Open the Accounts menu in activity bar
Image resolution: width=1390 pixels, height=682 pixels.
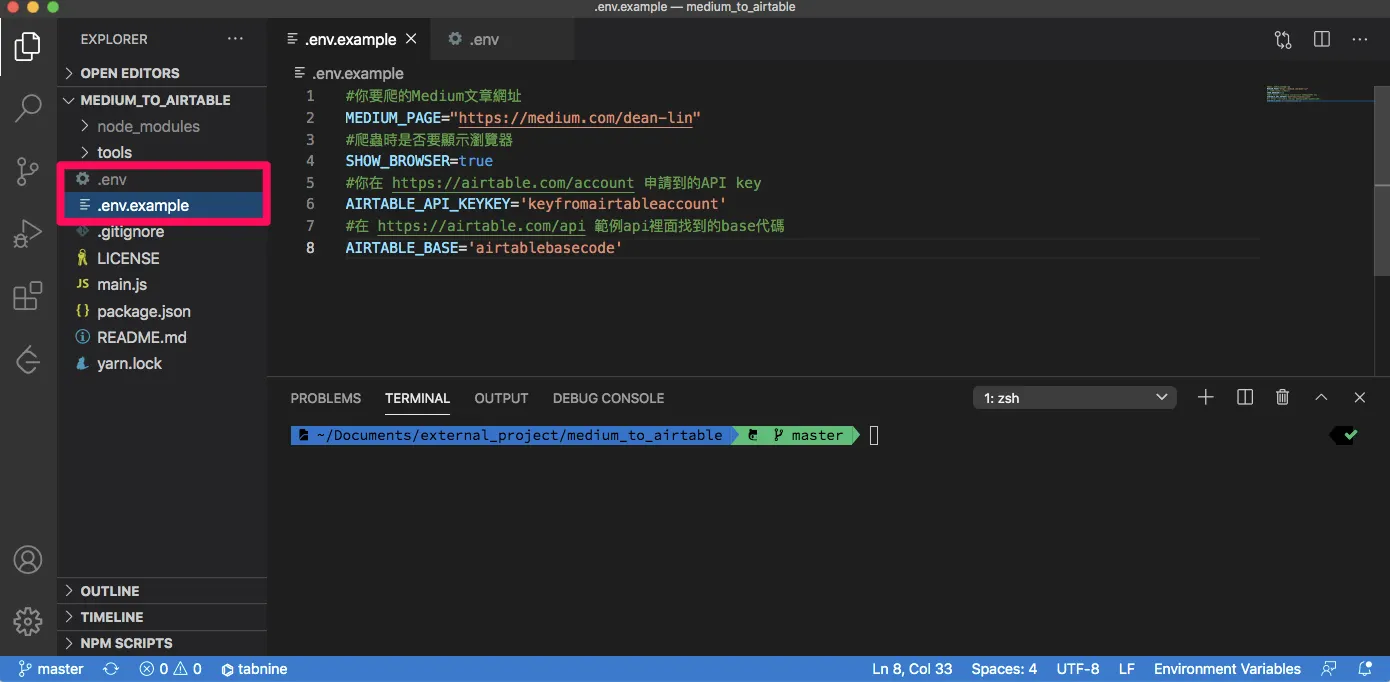(x=28, y=559)
